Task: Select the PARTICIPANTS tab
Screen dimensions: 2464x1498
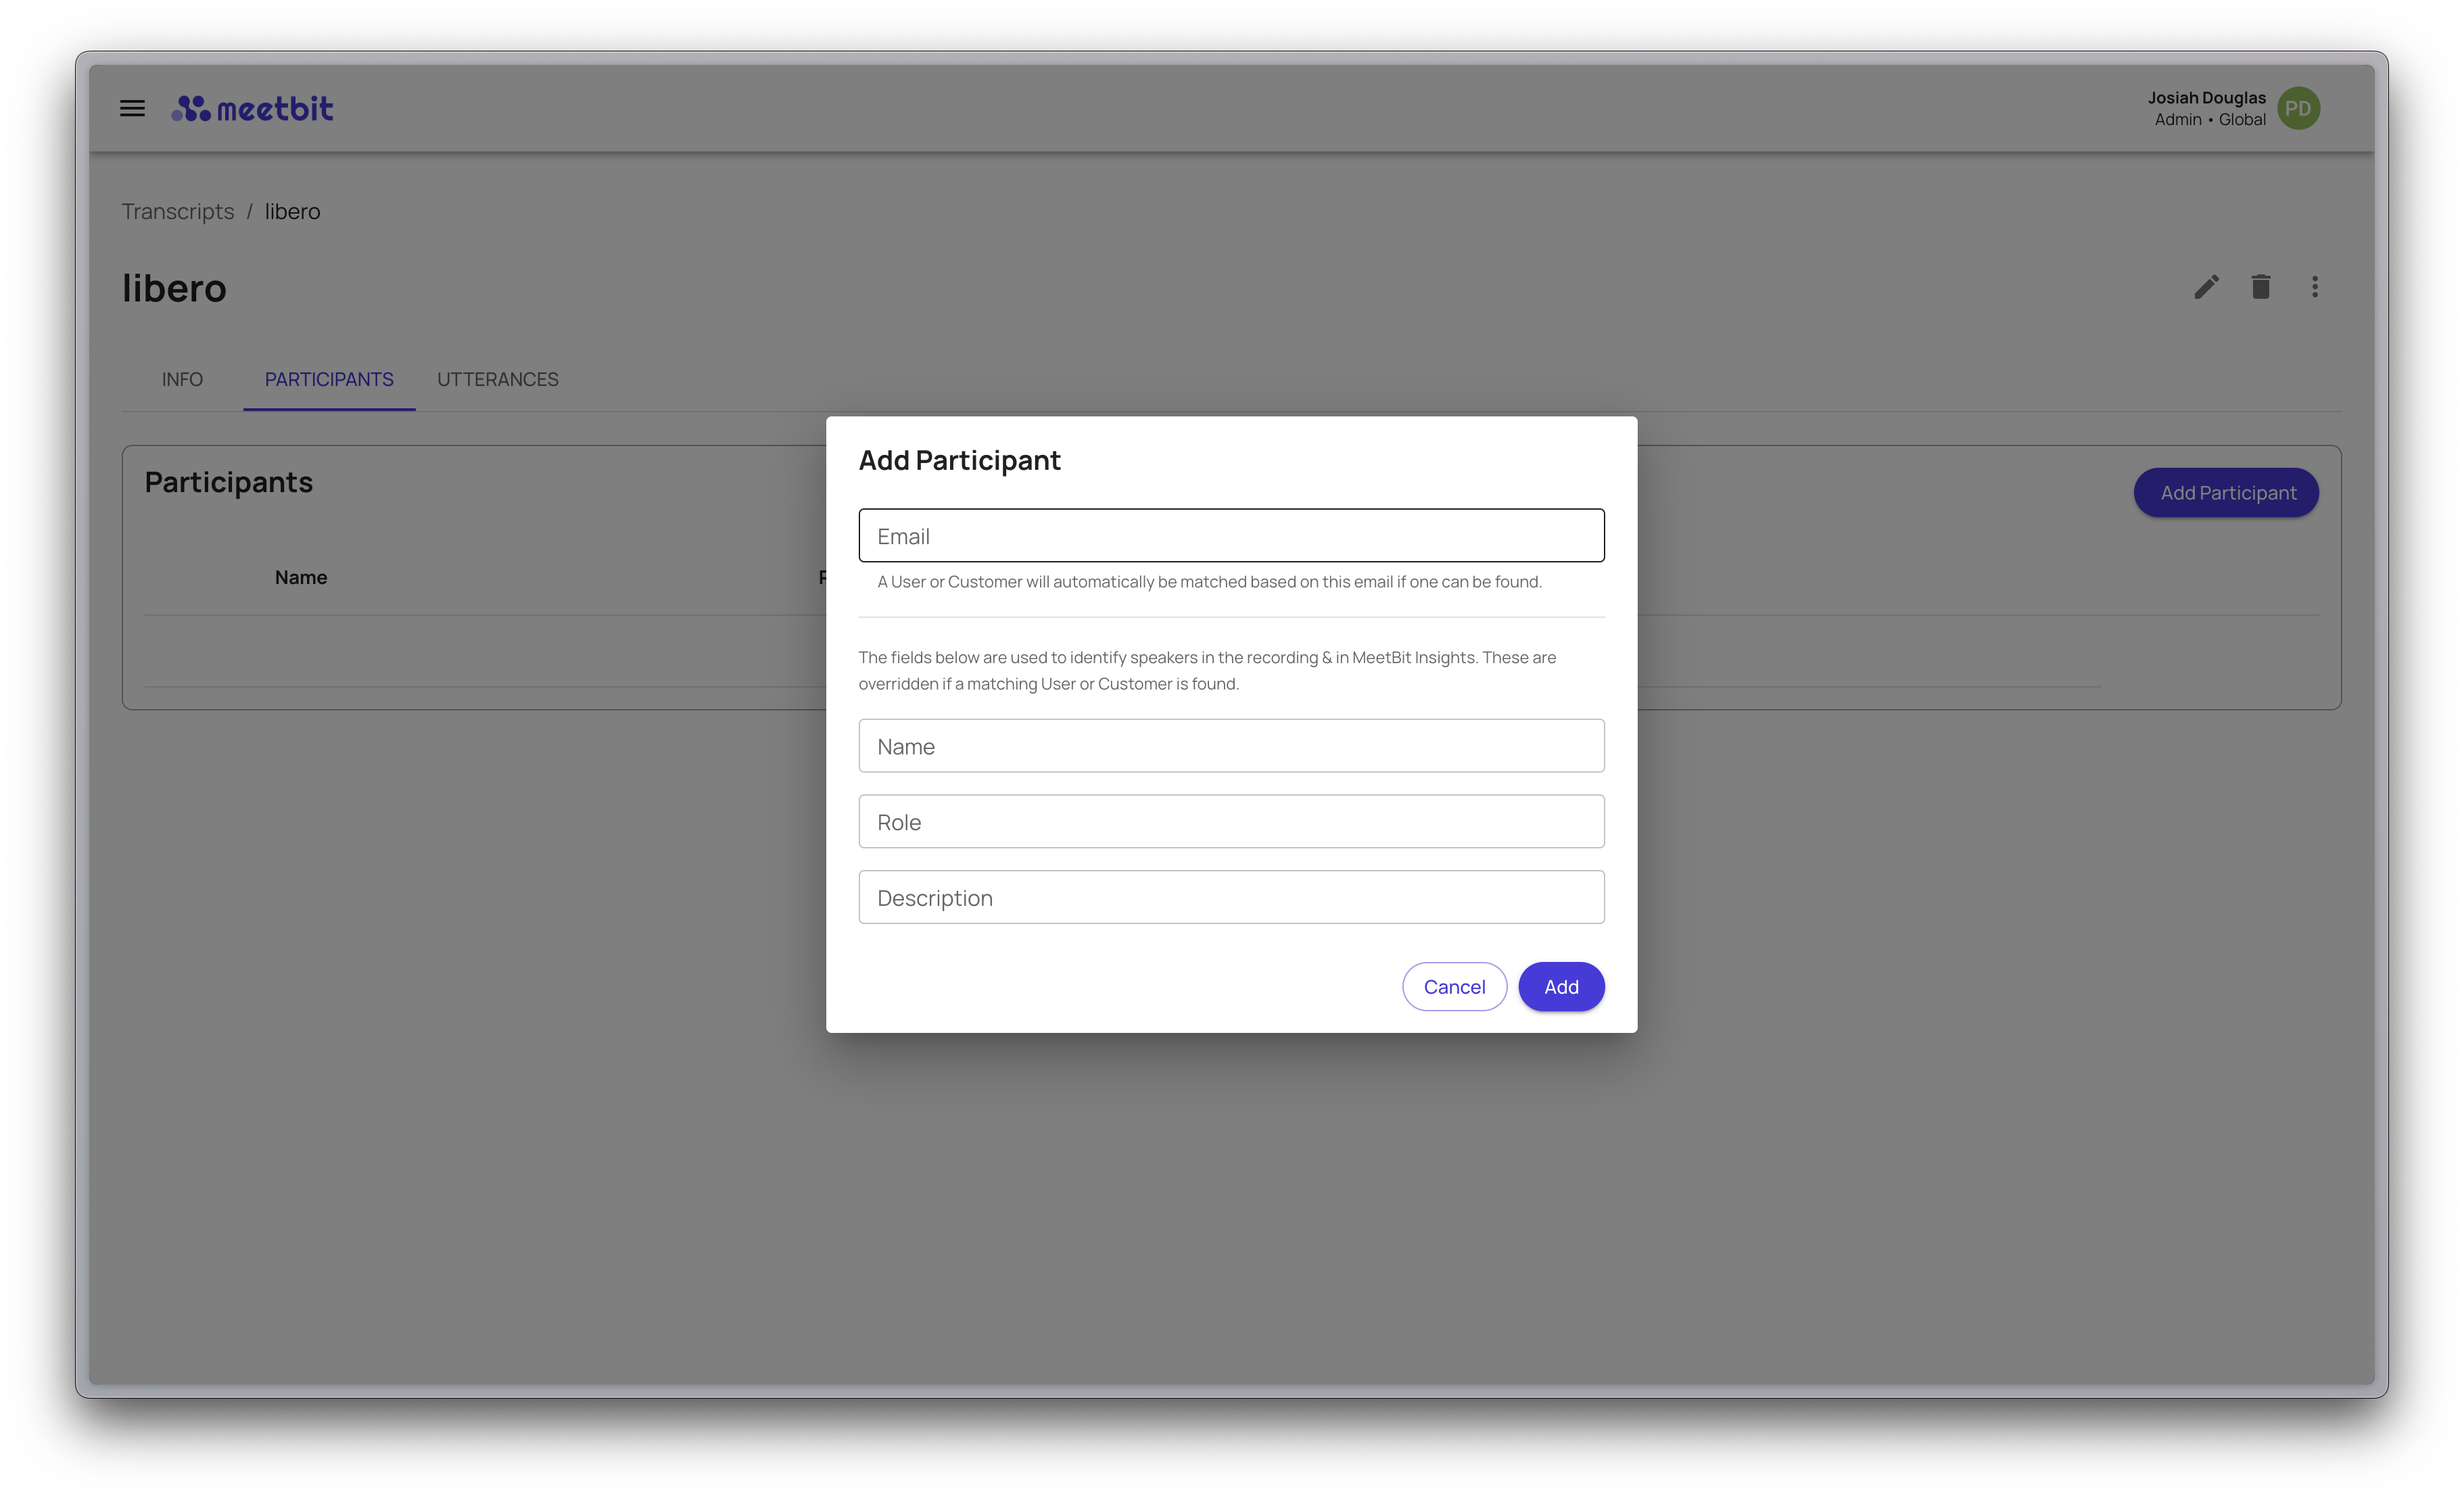Action: click(x=329, y=379)
